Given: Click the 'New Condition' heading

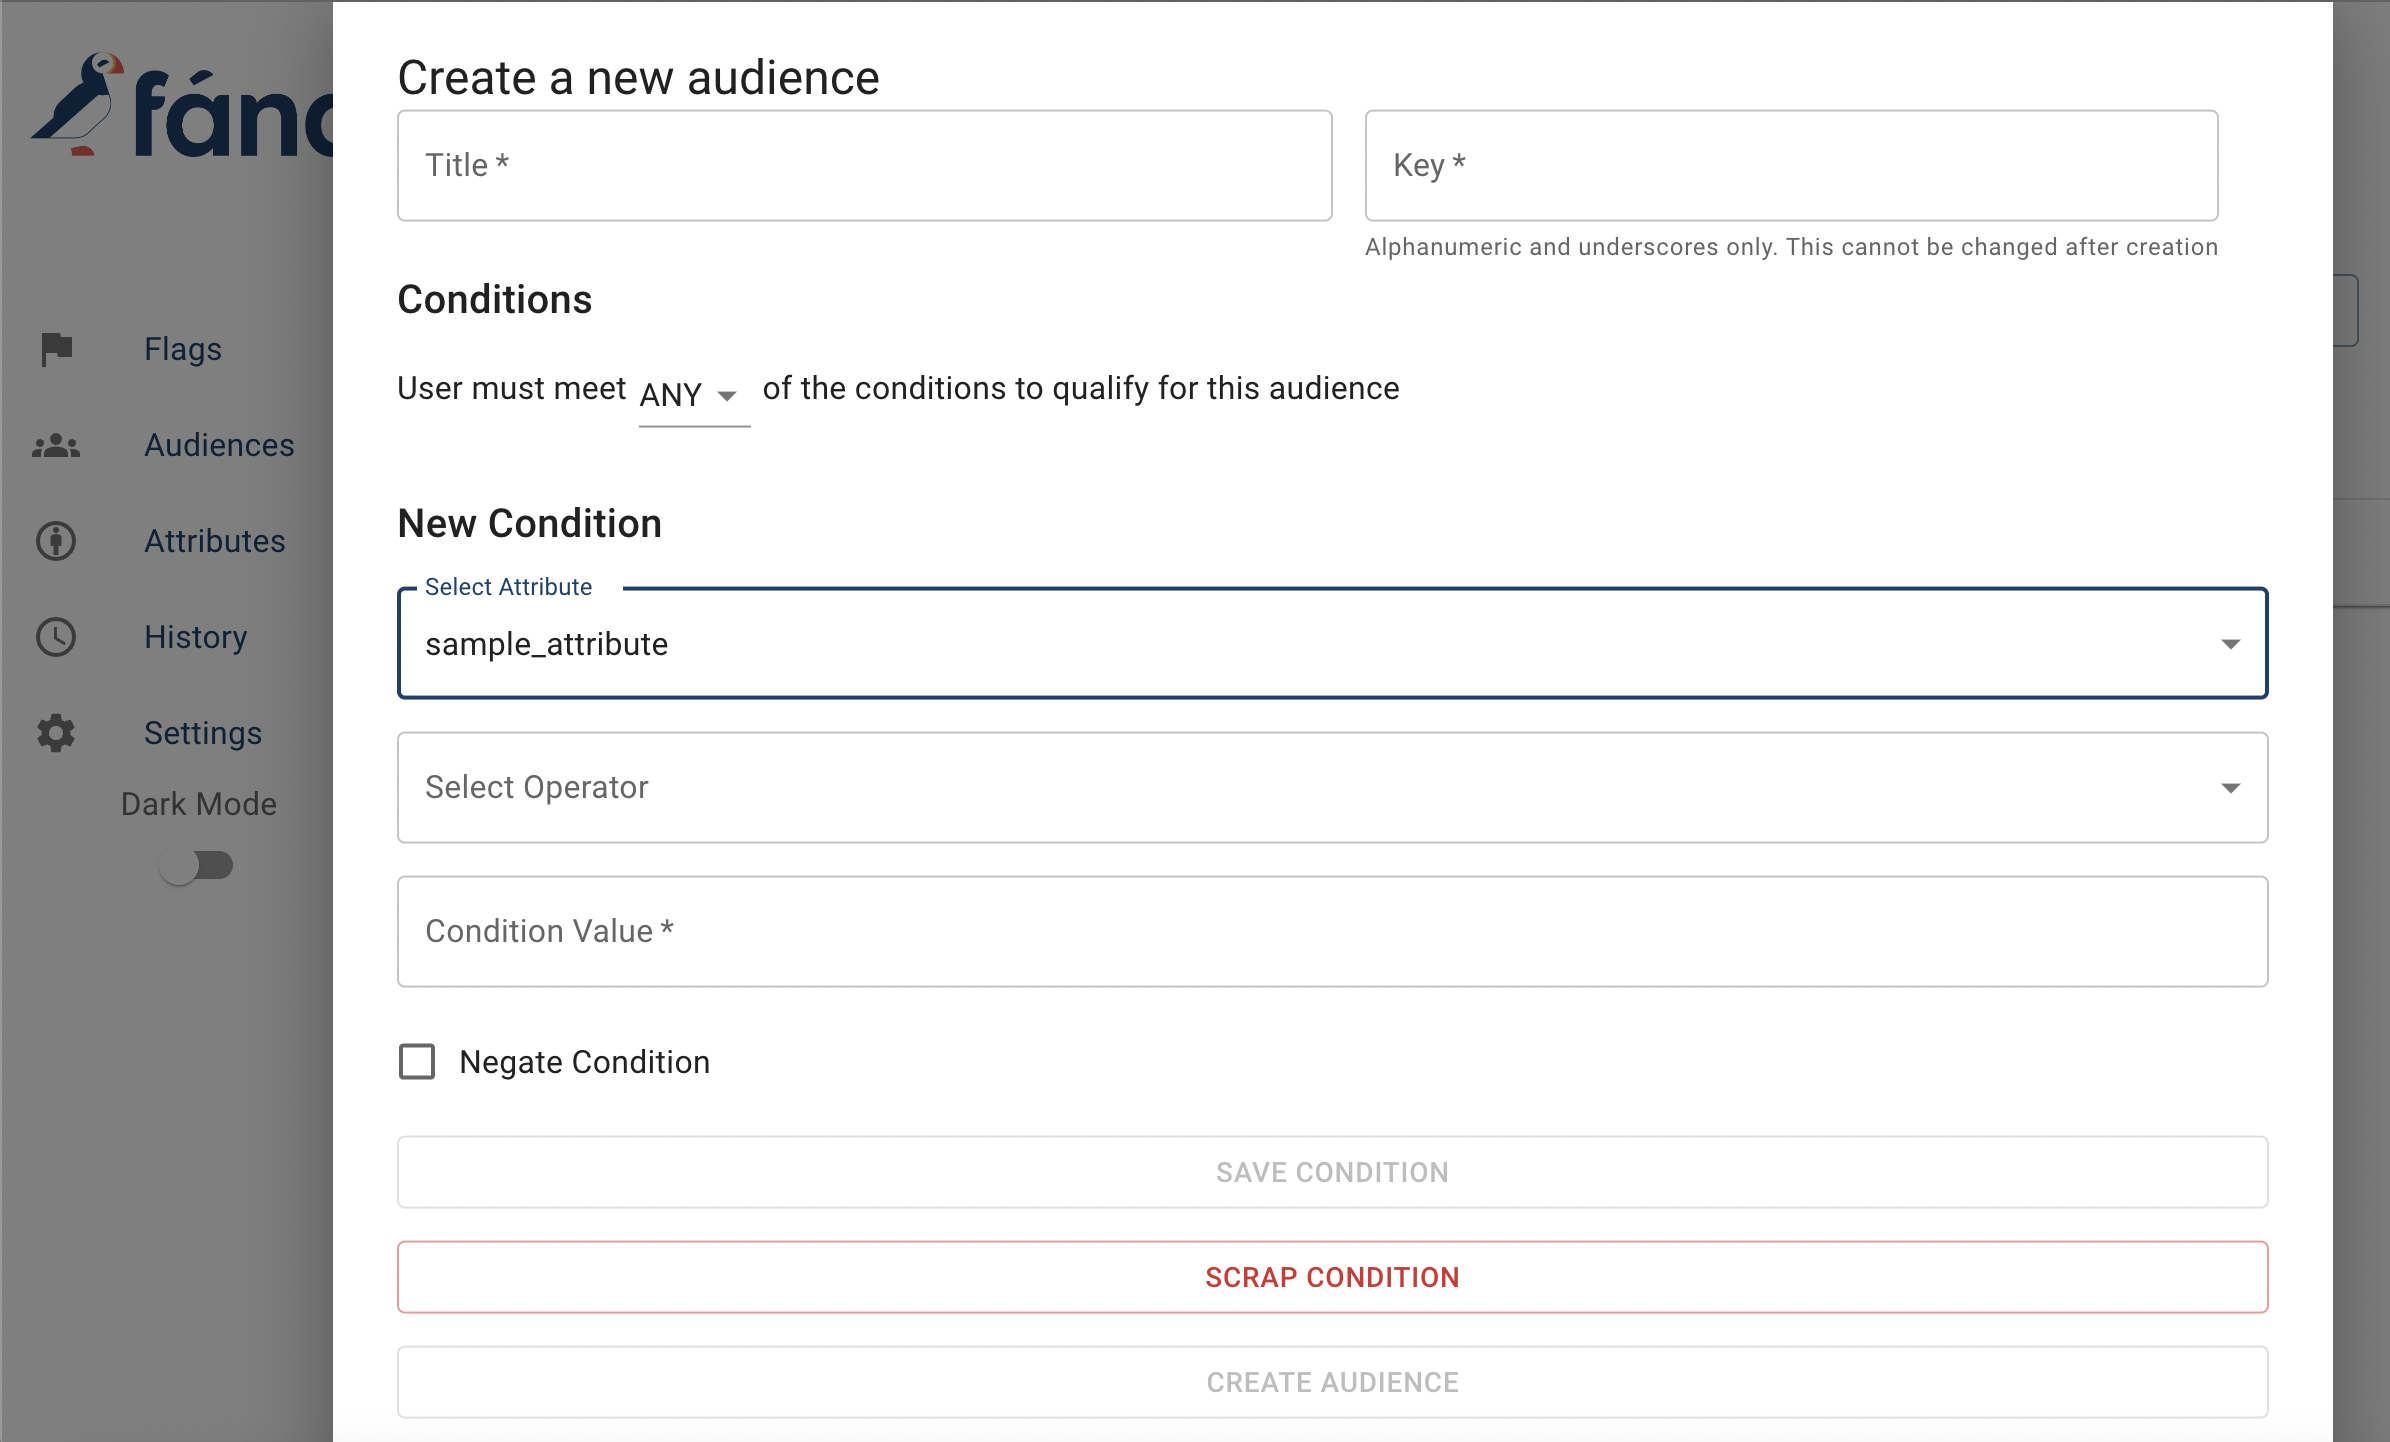Looking at the screenshot, I should click(530, 524).
